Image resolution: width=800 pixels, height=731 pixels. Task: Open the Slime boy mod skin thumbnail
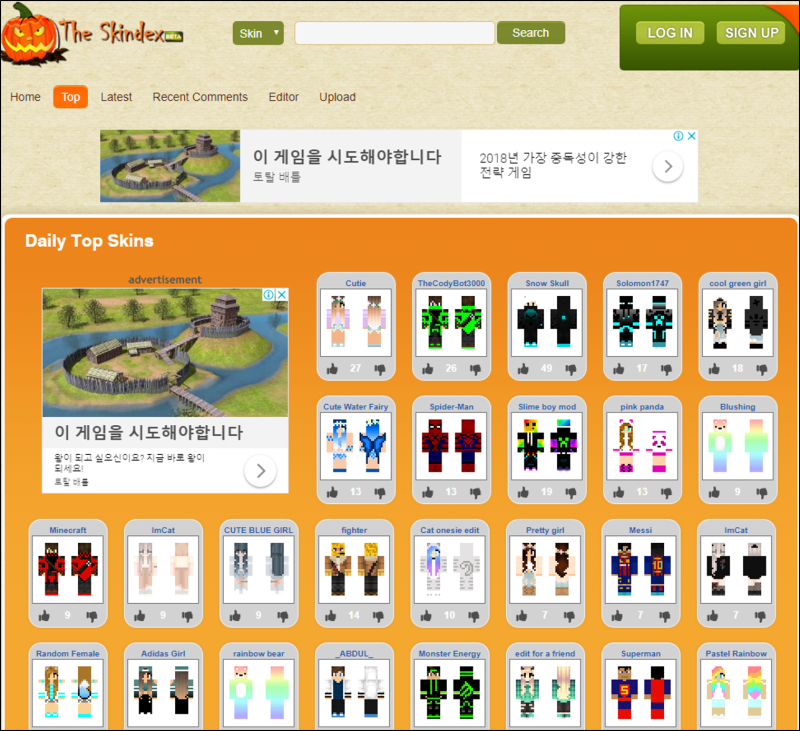point(547,446)
